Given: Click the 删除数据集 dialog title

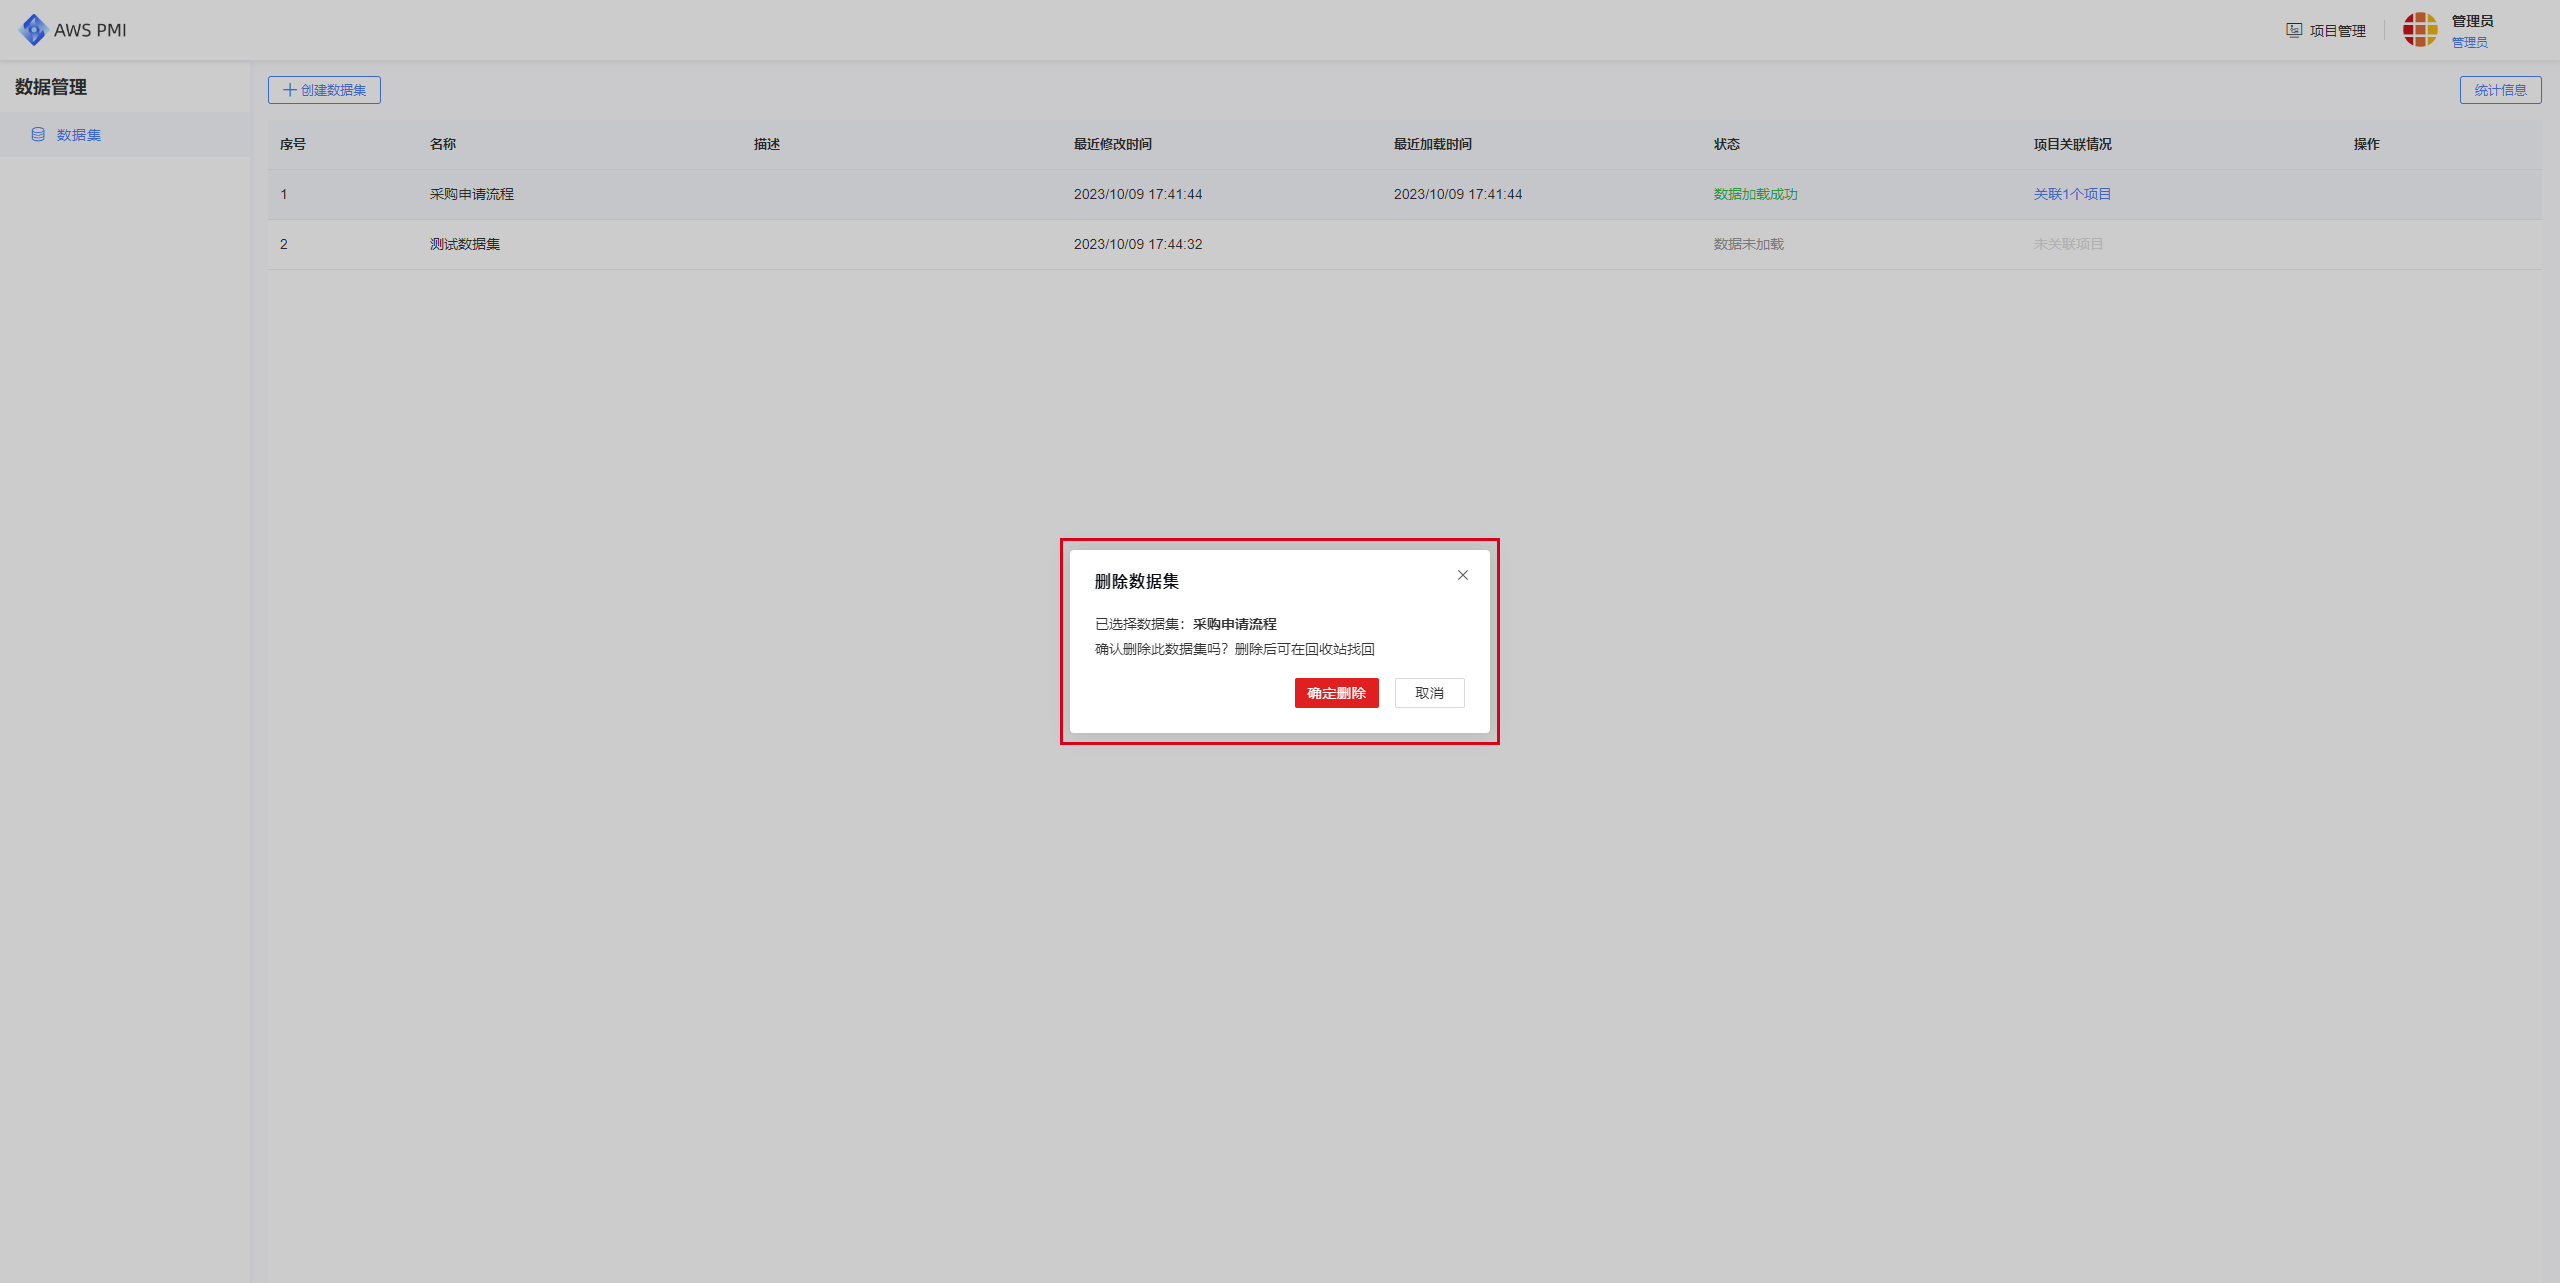Looking at the screenshot, I should click(1136, 581).
